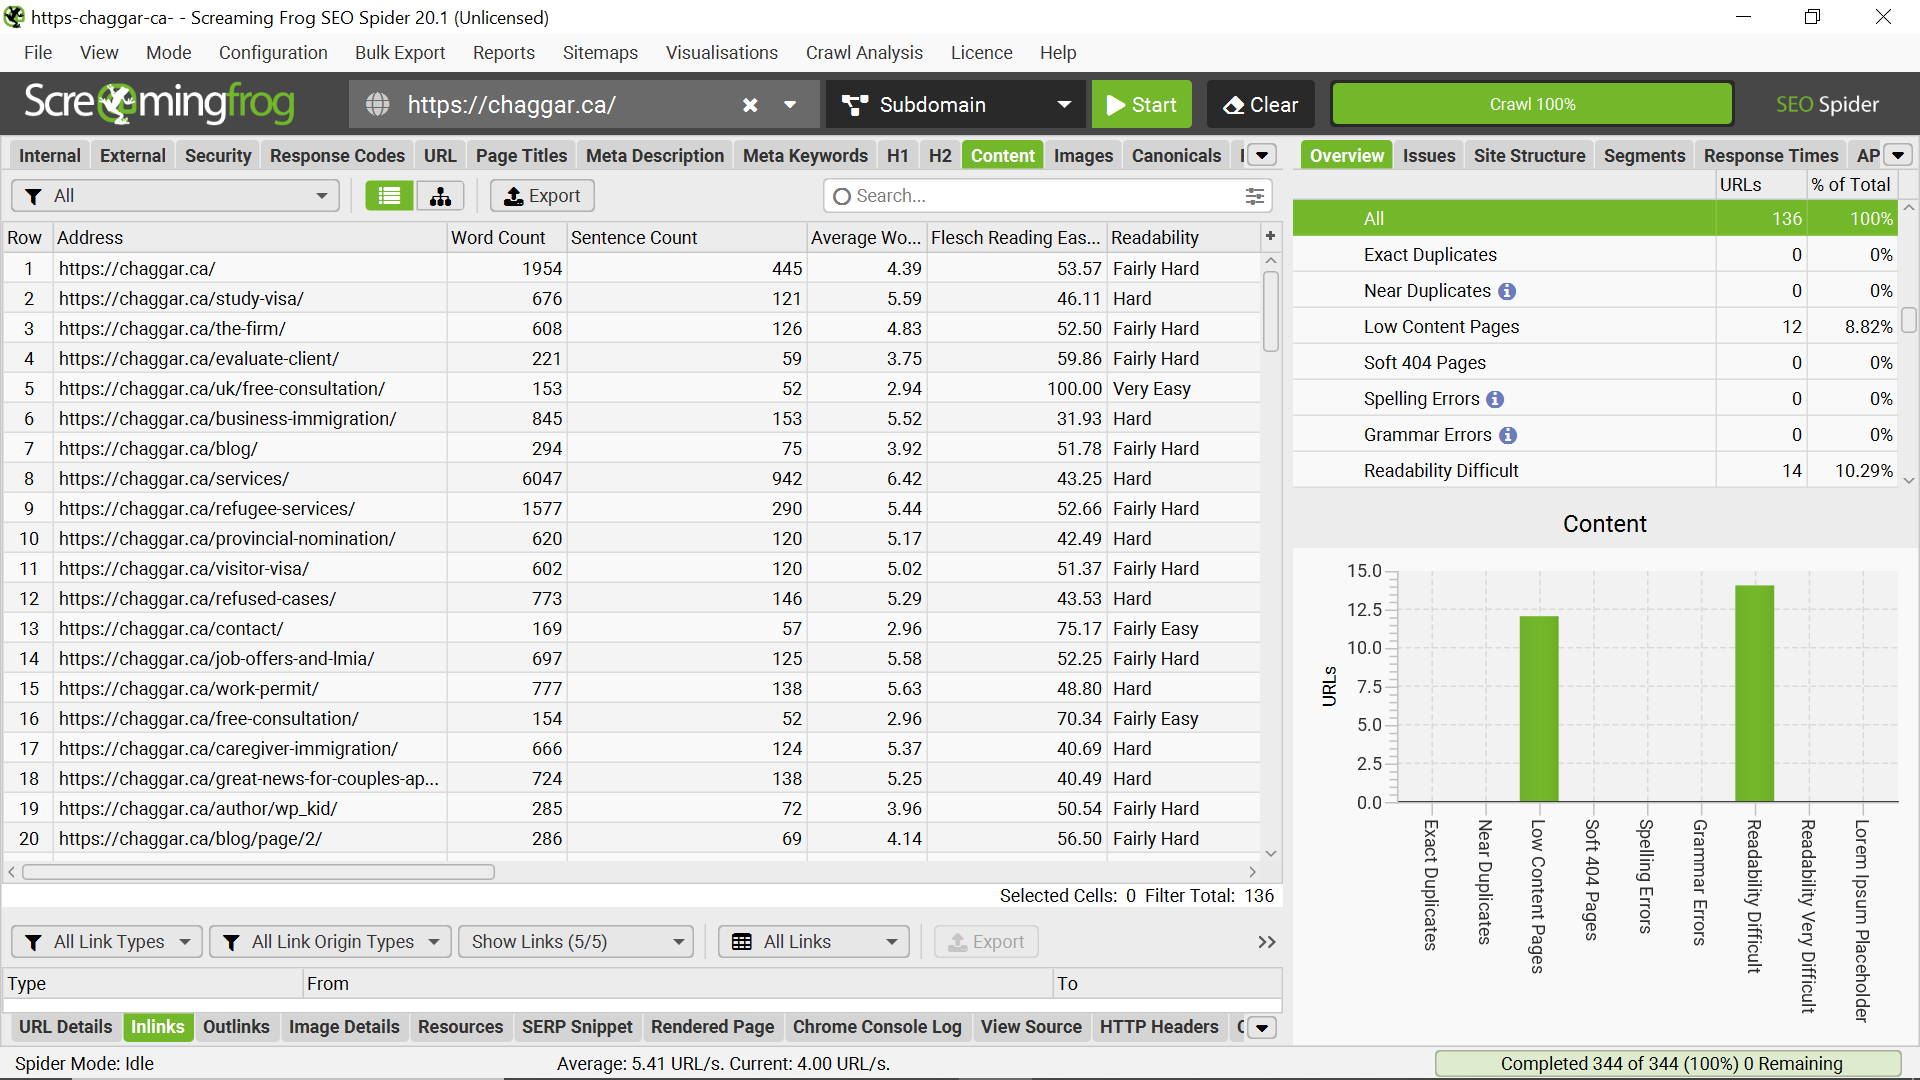
Task: Click the mode icon in Subdomain selector
Action: tap(854, 105)
